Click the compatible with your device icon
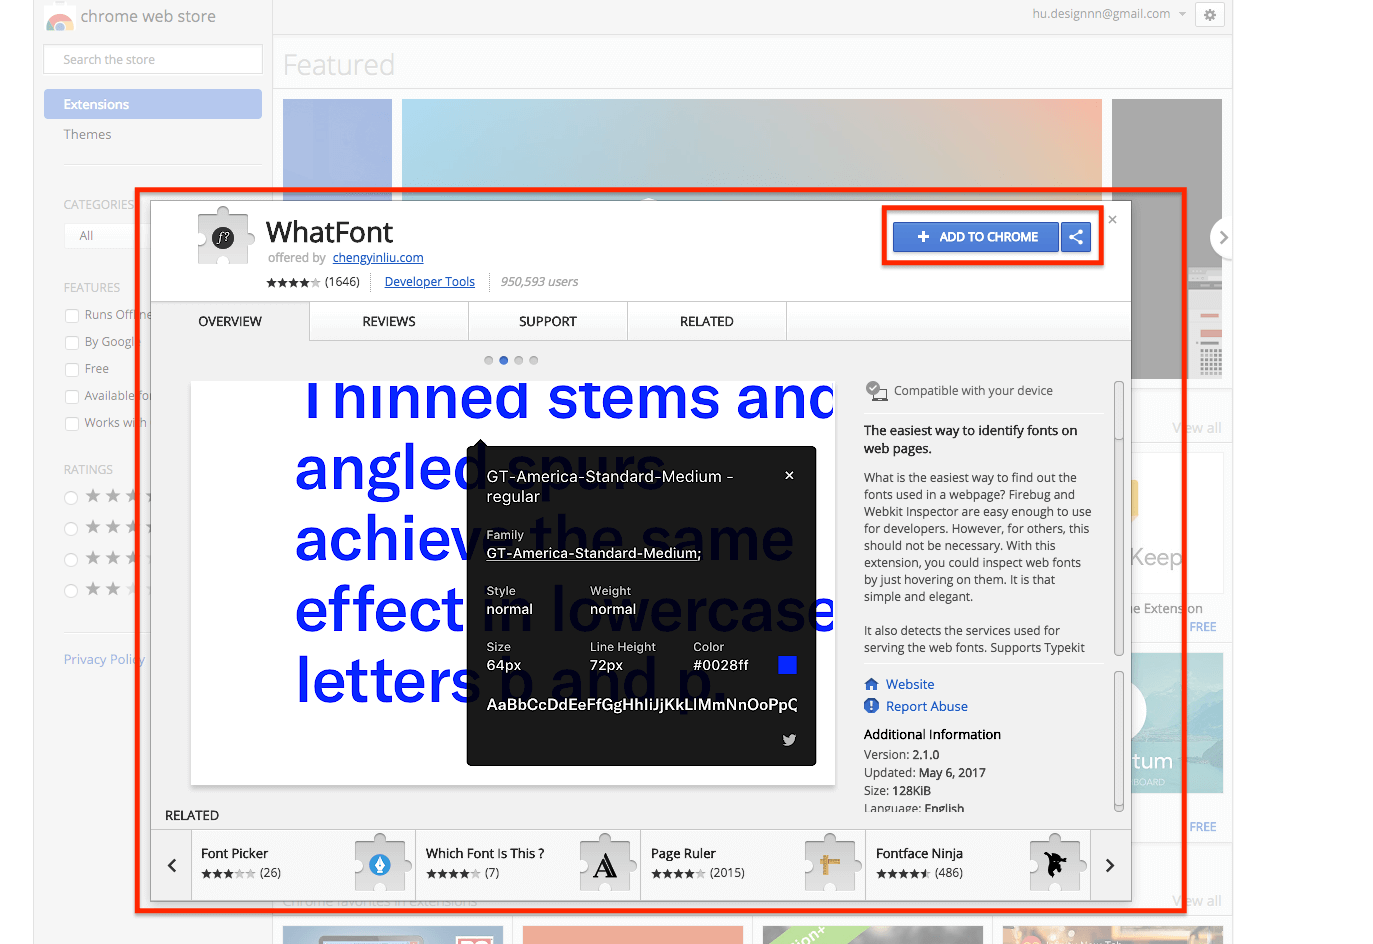Viewport: 1373px width, 944px height. (876, 391)
